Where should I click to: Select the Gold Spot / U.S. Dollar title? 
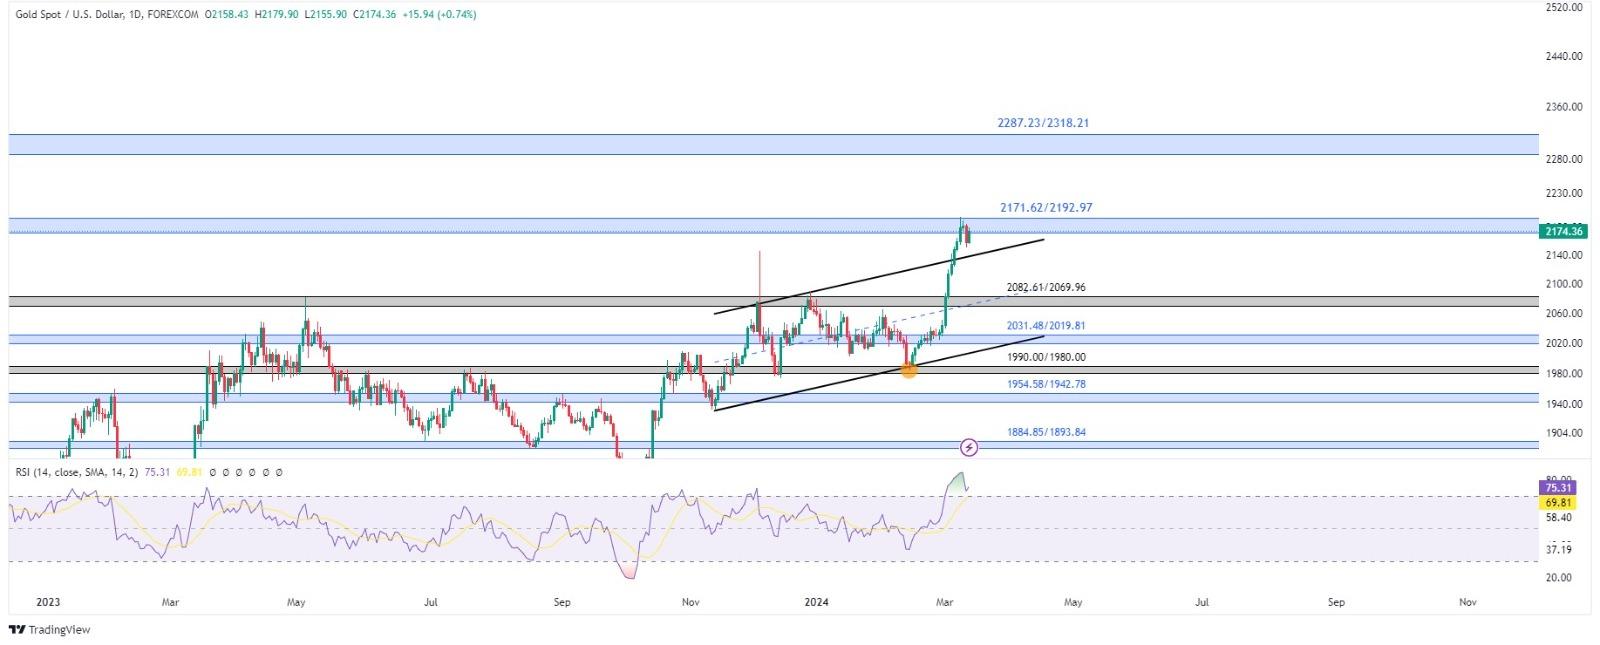pyautogui.click(x=69, y=15)
